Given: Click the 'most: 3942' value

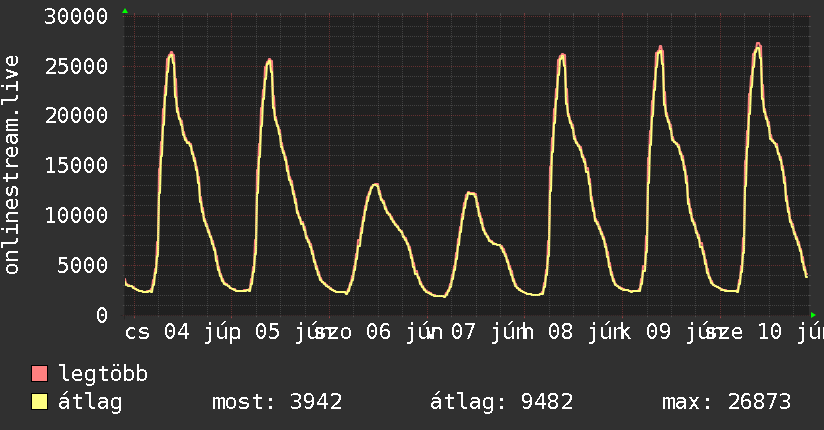Looking at the screenshot, I should 277,402.
